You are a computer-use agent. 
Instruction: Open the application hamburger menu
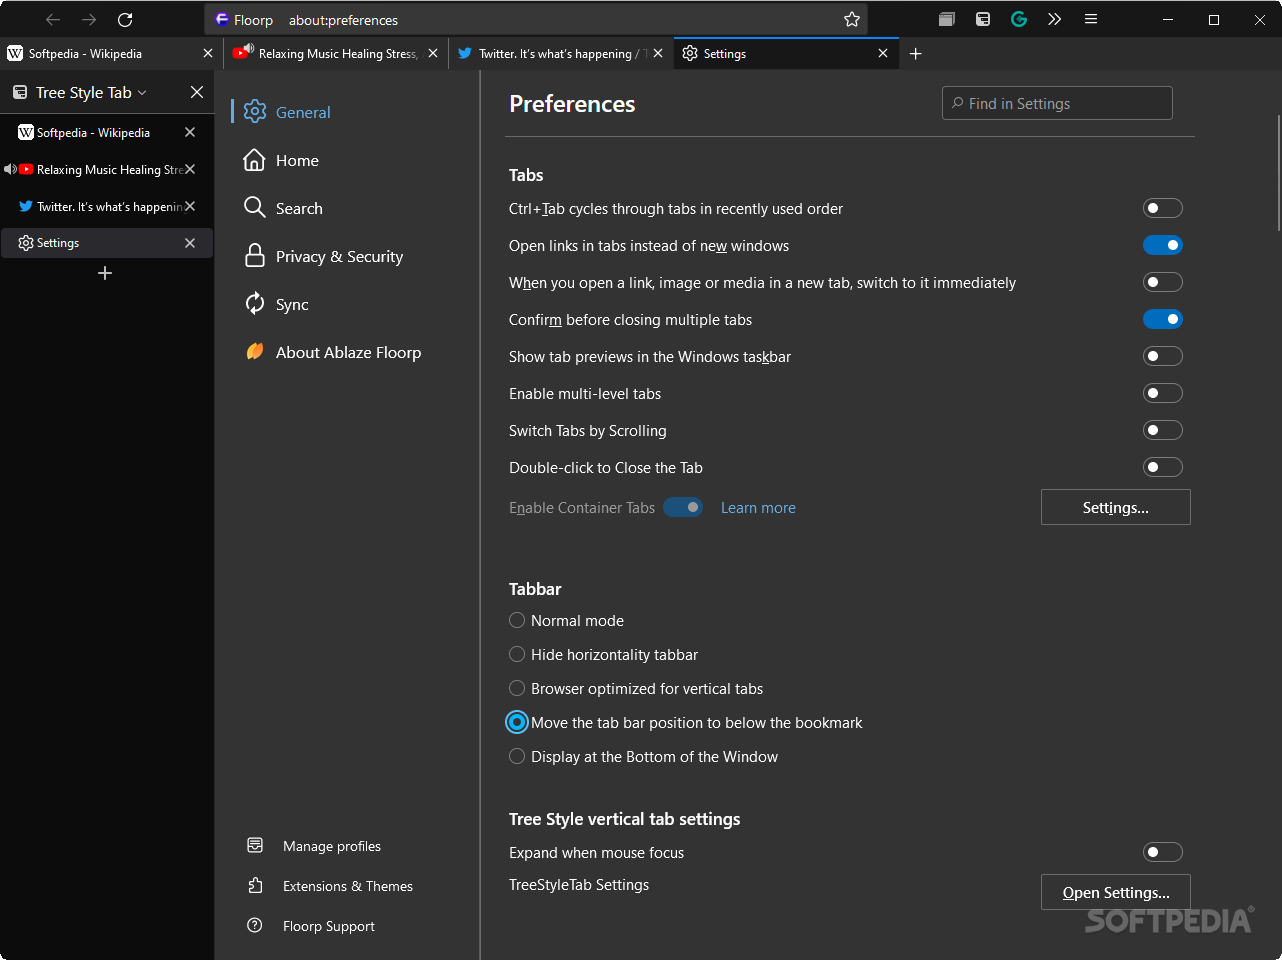point(1091,19)
